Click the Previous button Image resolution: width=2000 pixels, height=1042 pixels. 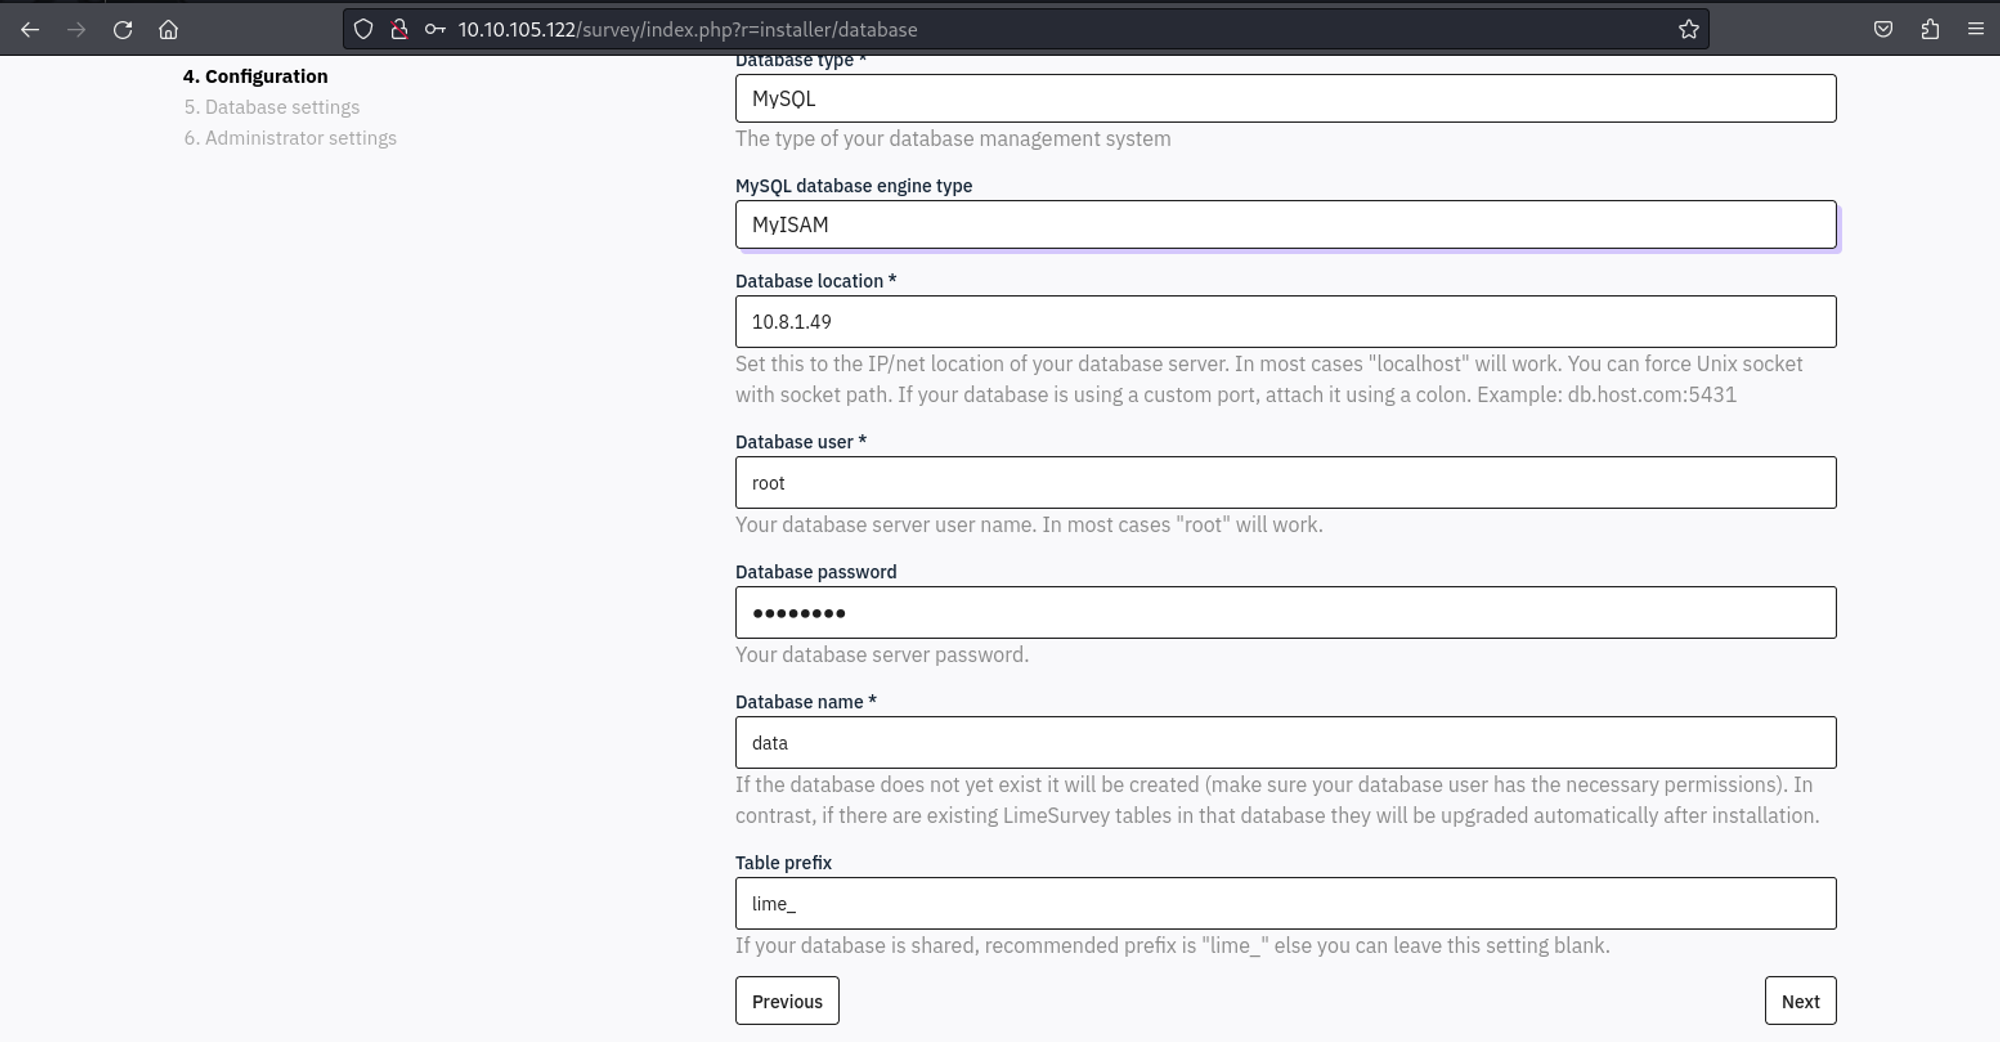787,1001
